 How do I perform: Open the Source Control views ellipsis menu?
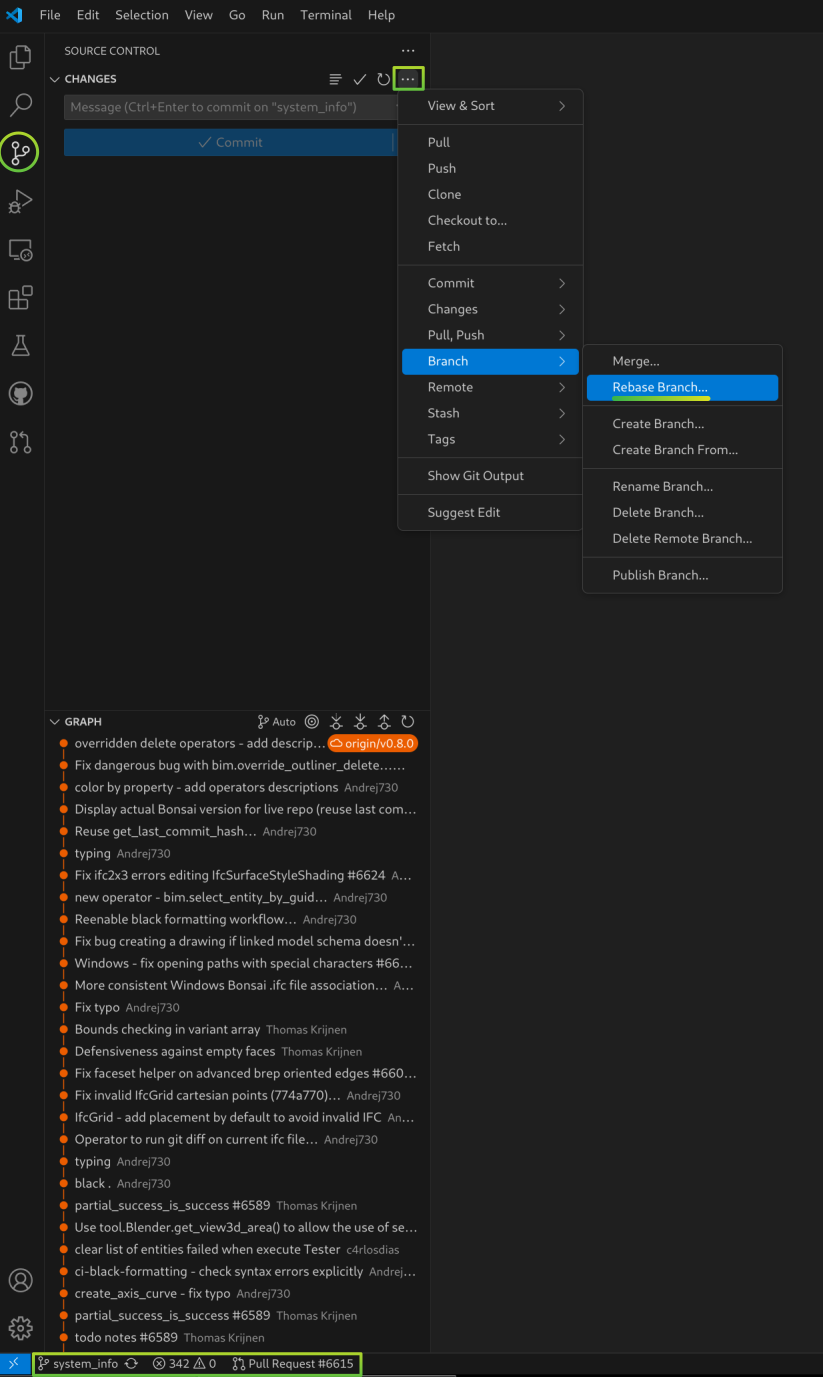[x=408, y=51]
